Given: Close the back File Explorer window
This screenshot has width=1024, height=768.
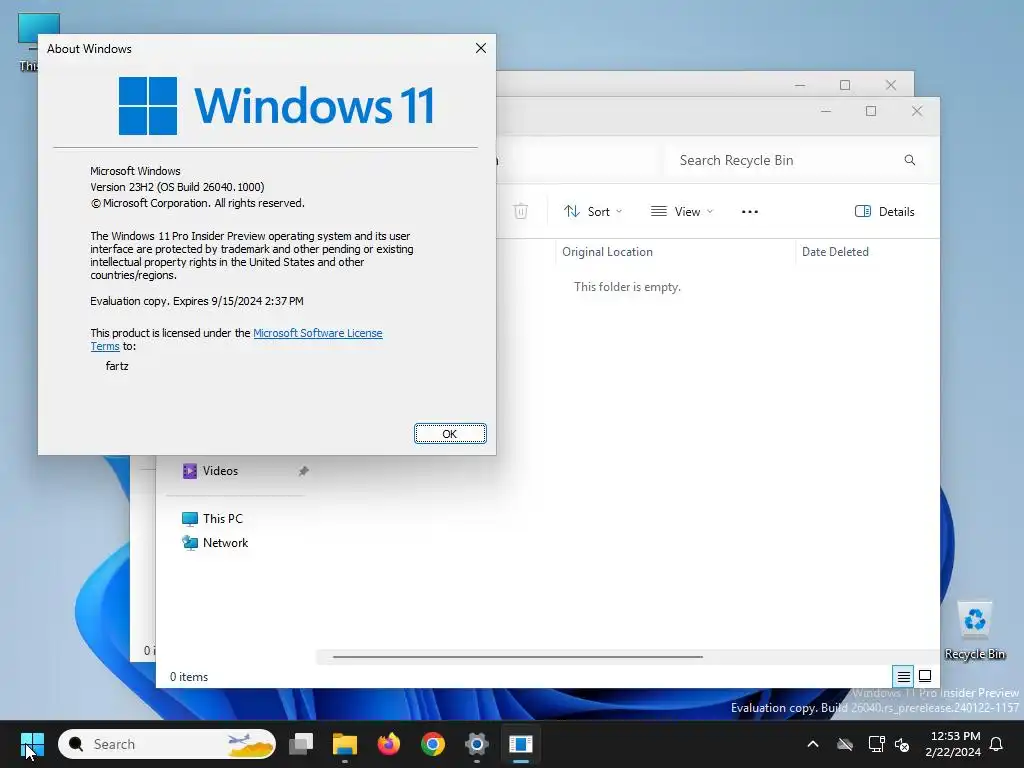Looking at the screenshot, I should pos(891,86).
